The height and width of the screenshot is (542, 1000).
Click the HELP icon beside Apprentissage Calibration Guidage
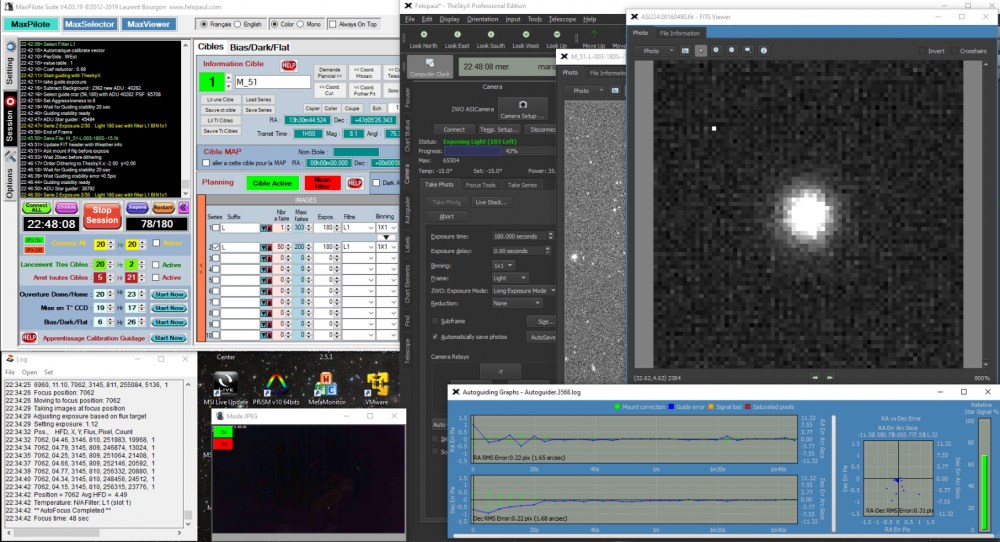click(x=29, y=337)
